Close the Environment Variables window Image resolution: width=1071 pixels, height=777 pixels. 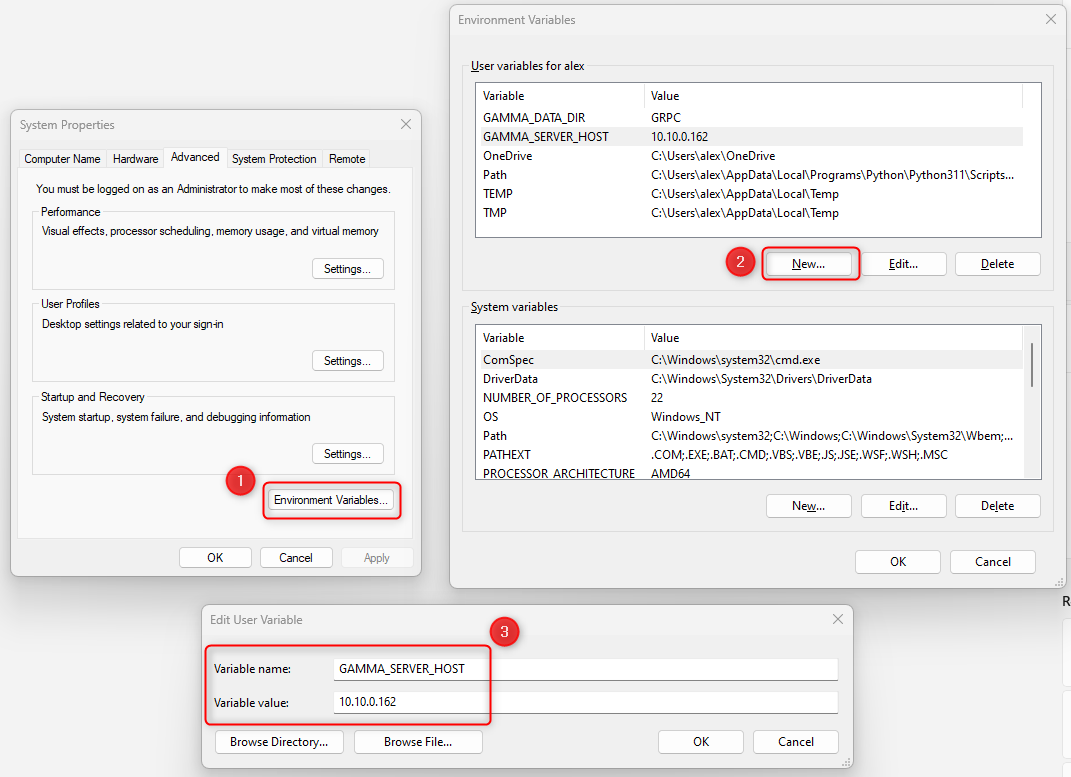tap(1050, 20)
